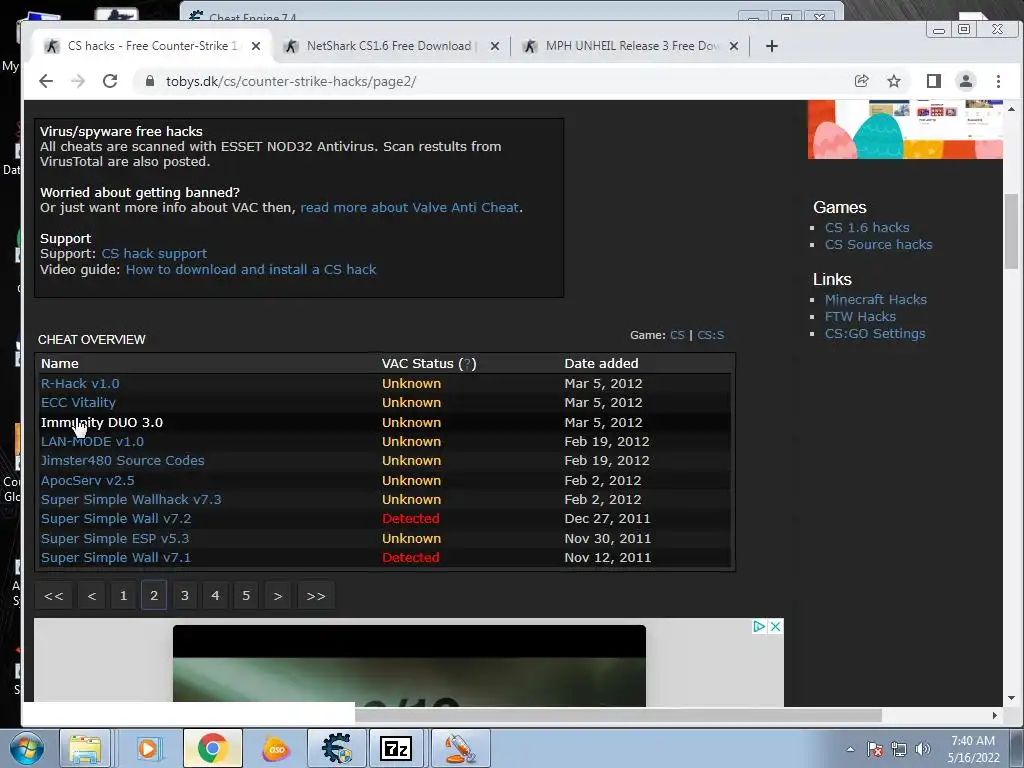
Task: Open Super Simple ESP v5.3
Action: pyautogui.click(x=115, y=539)
